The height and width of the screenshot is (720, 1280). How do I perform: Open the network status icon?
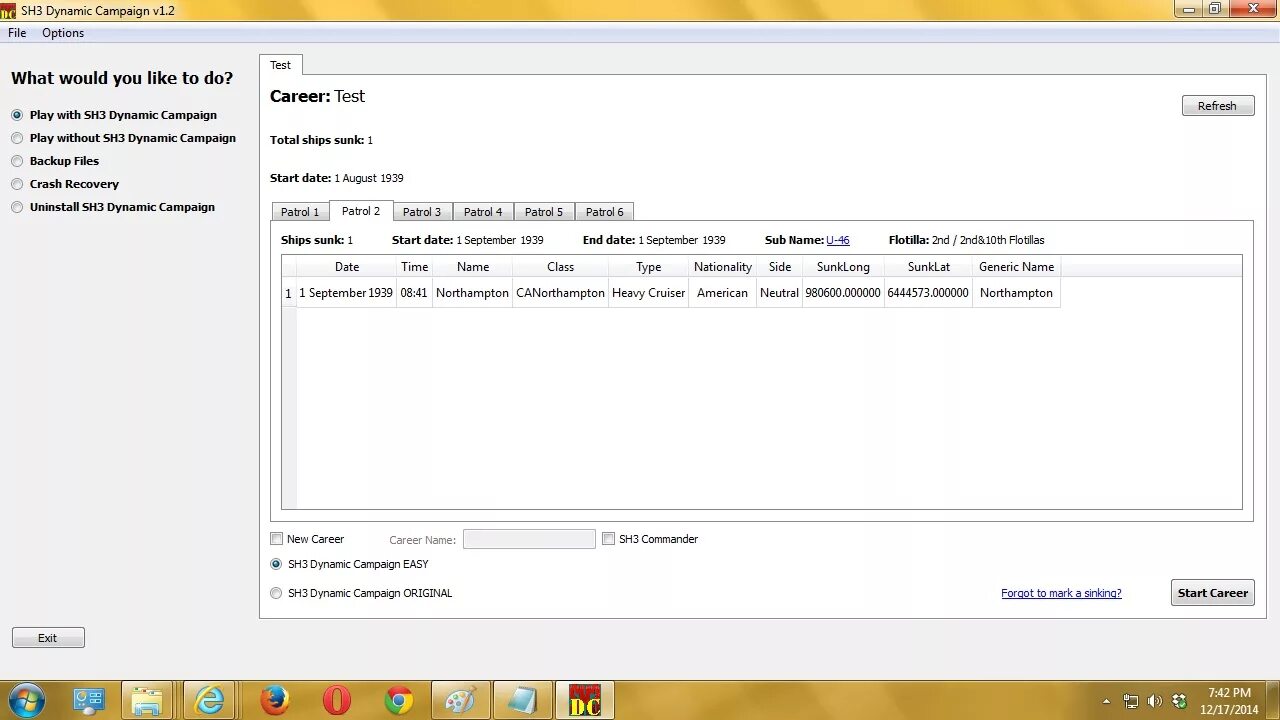pos(1131,701)
